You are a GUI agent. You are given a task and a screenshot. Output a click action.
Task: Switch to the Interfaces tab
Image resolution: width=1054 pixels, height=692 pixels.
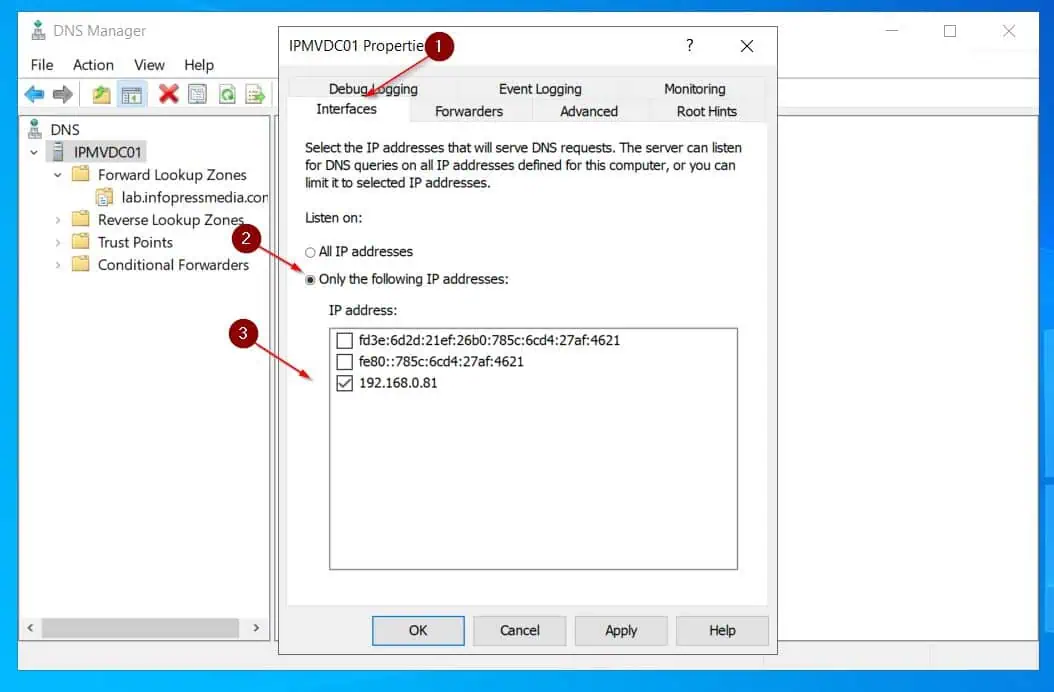(347, 109)
